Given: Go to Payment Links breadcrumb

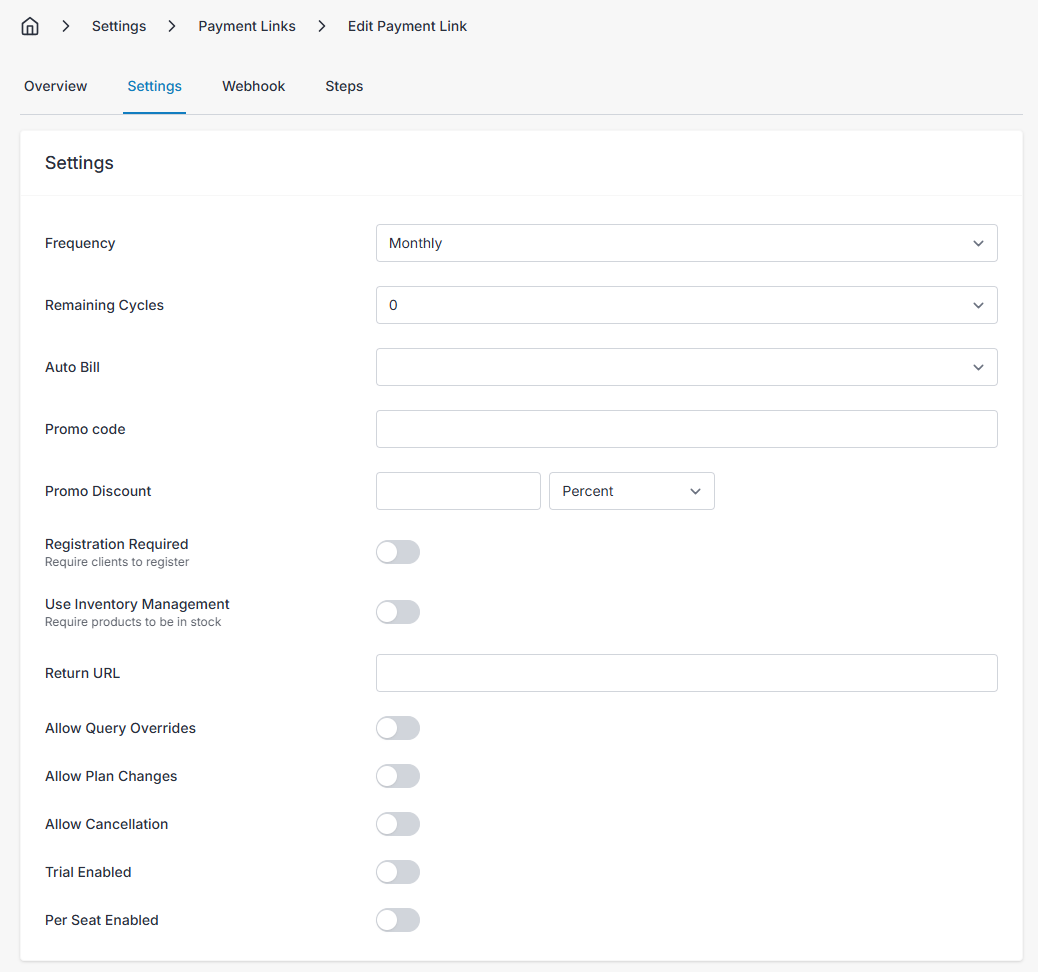Looking at the screenshot, I should click(x=247, y=26).
